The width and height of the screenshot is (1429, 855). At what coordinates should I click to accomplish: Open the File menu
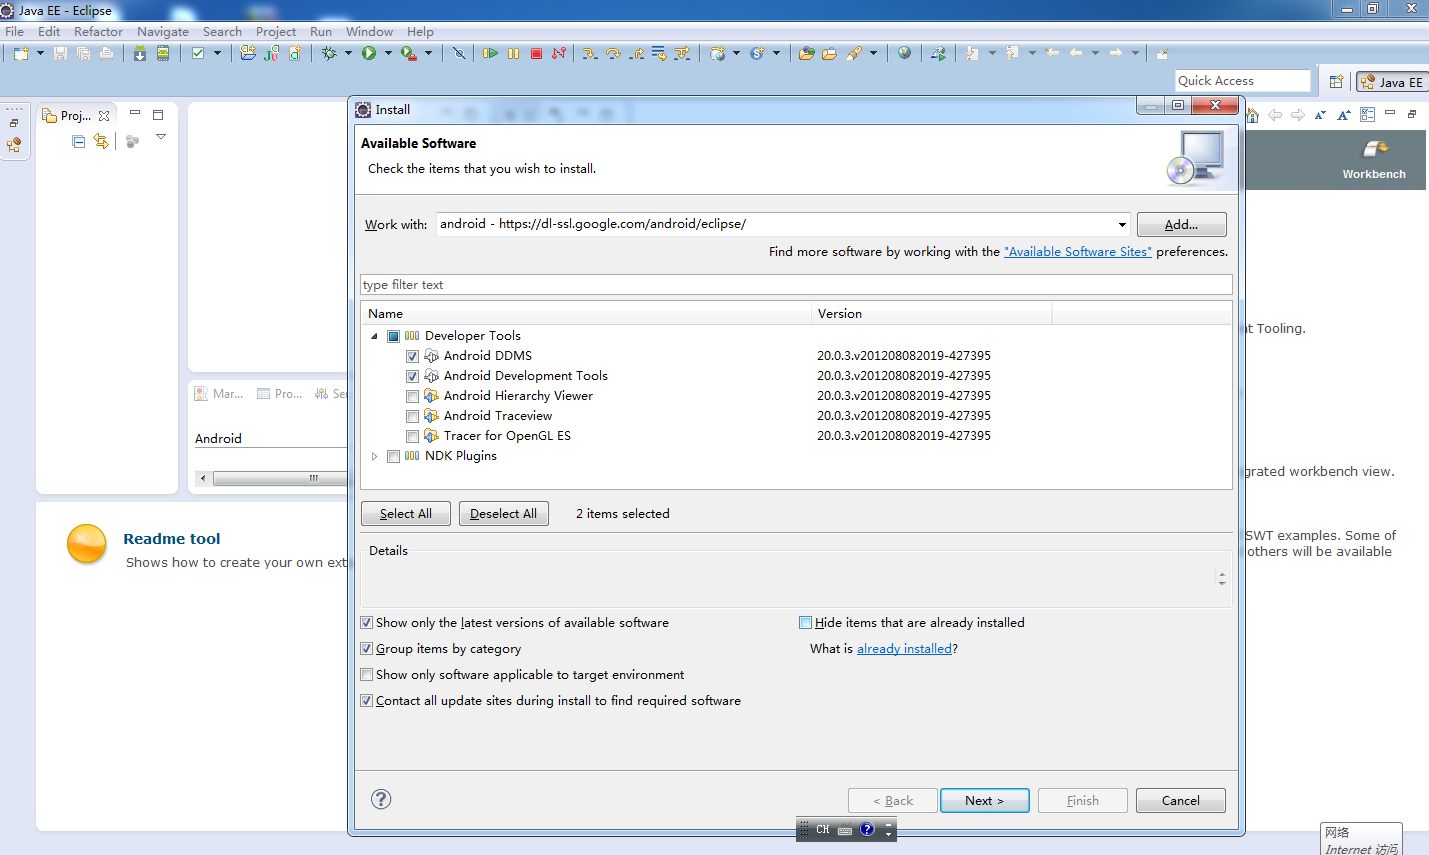[x=14, y=31]
